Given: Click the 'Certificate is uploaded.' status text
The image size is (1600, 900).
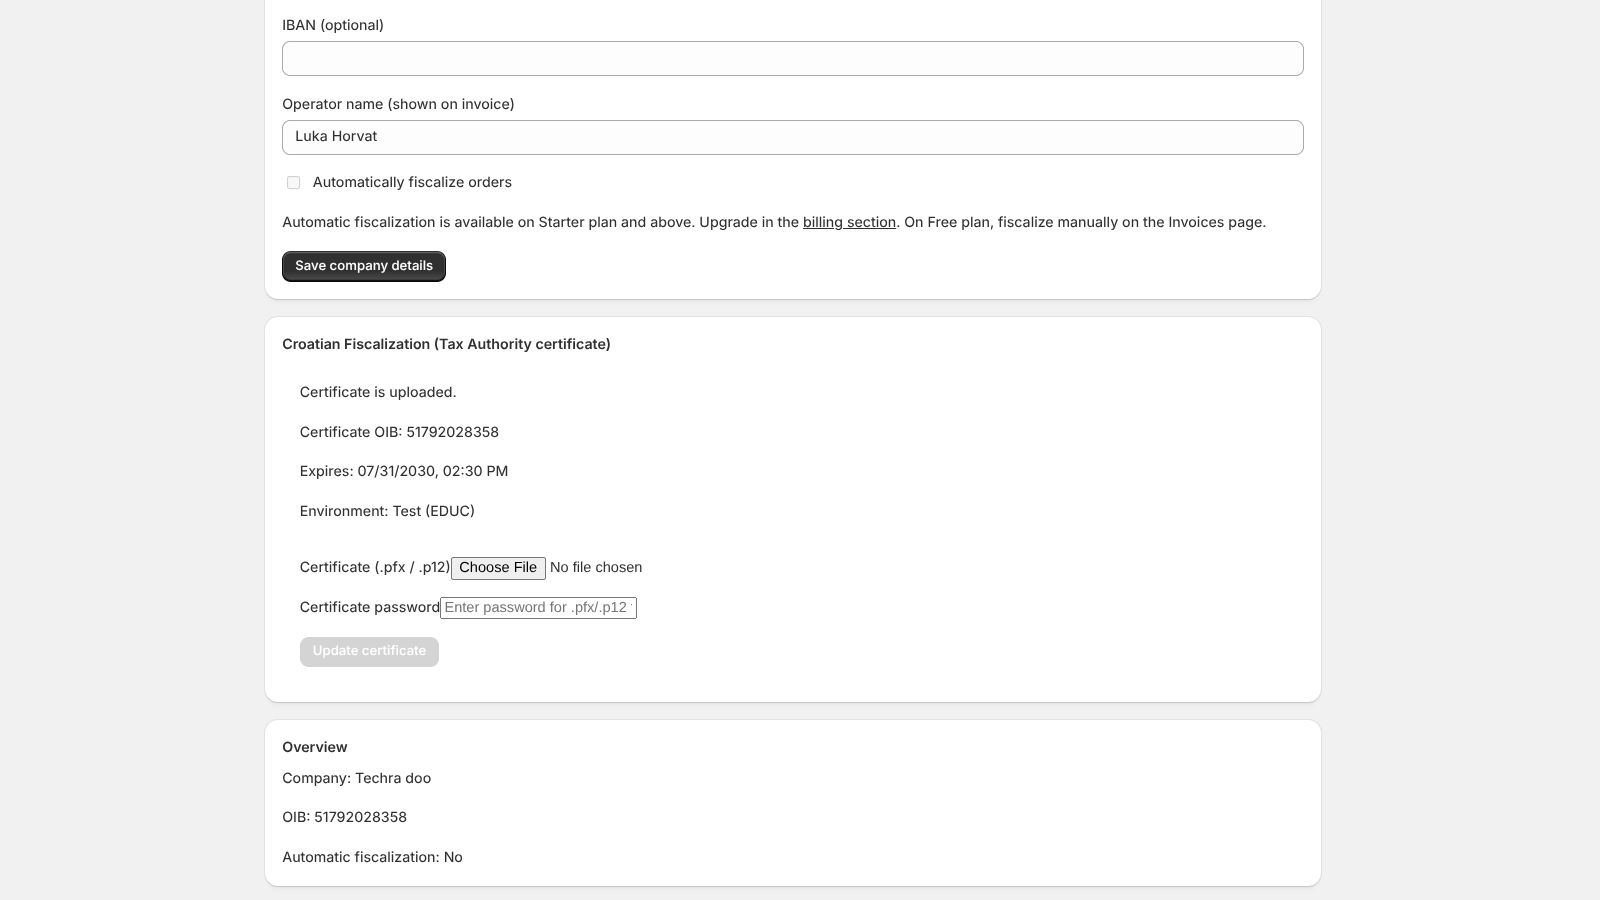Looking at the screenshot, I should tap(378, 392).
